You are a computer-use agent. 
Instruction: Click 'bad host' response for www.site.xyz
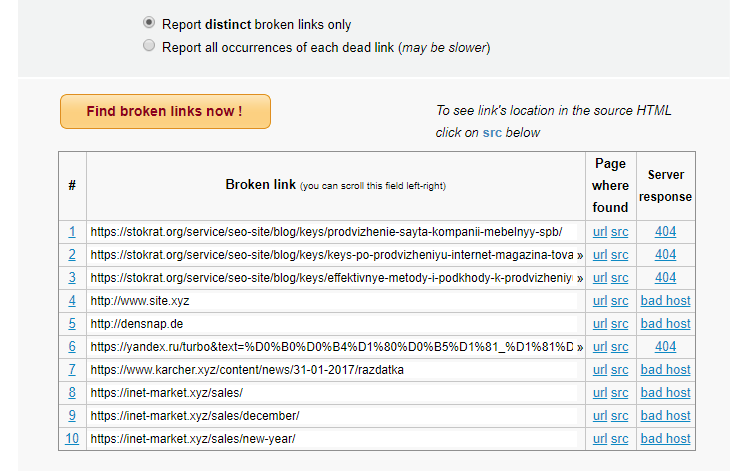click(665, 300)
